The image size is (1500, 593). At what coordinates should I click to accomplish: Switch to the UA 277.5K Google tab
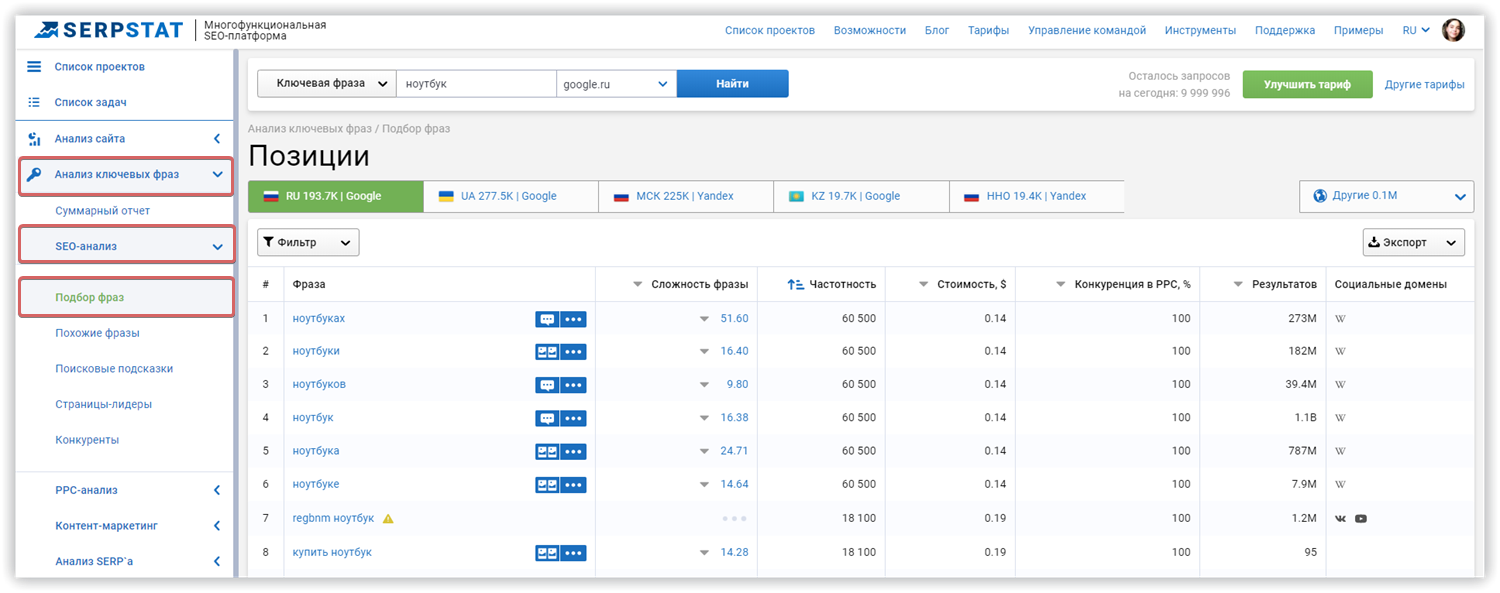(511, 197)
